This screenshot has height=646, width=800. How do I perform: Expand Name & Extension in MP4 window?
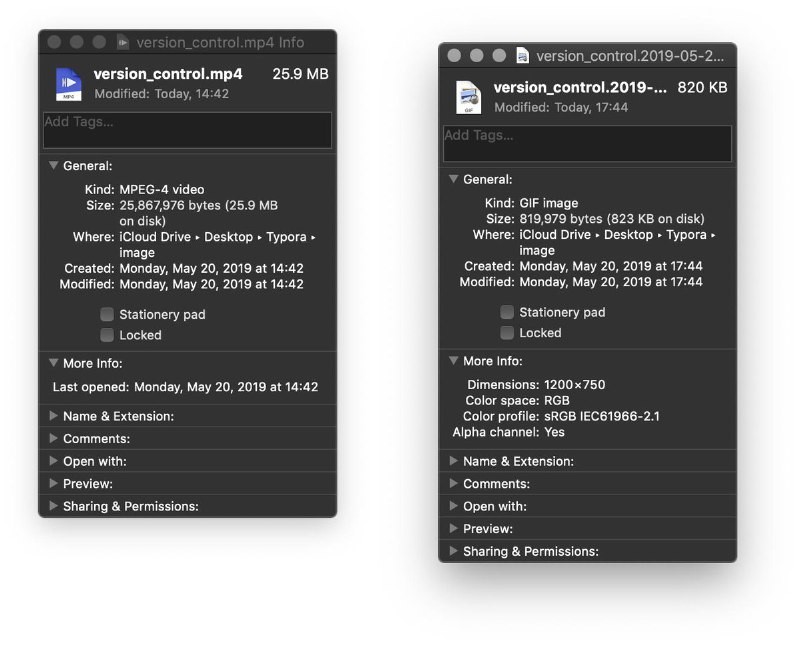(54, 416)
